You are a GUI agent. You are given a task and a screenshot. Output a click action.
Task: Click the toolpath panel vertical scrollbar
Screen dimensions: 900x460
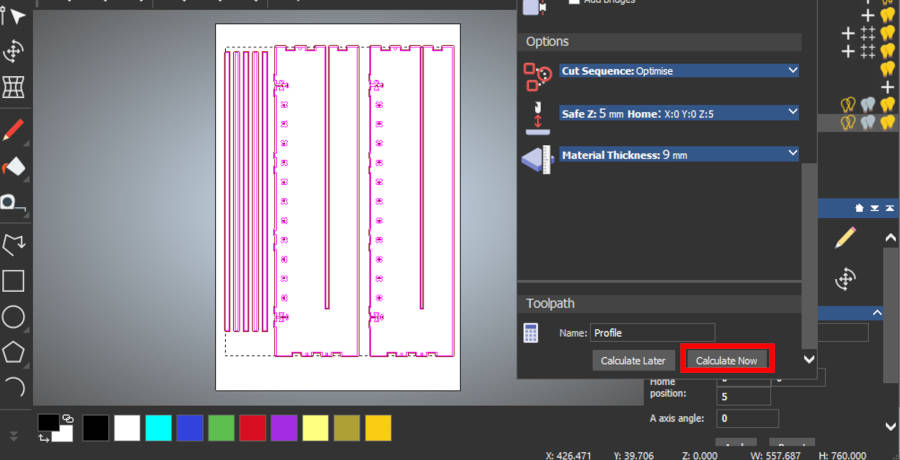(x=809, y=256)
